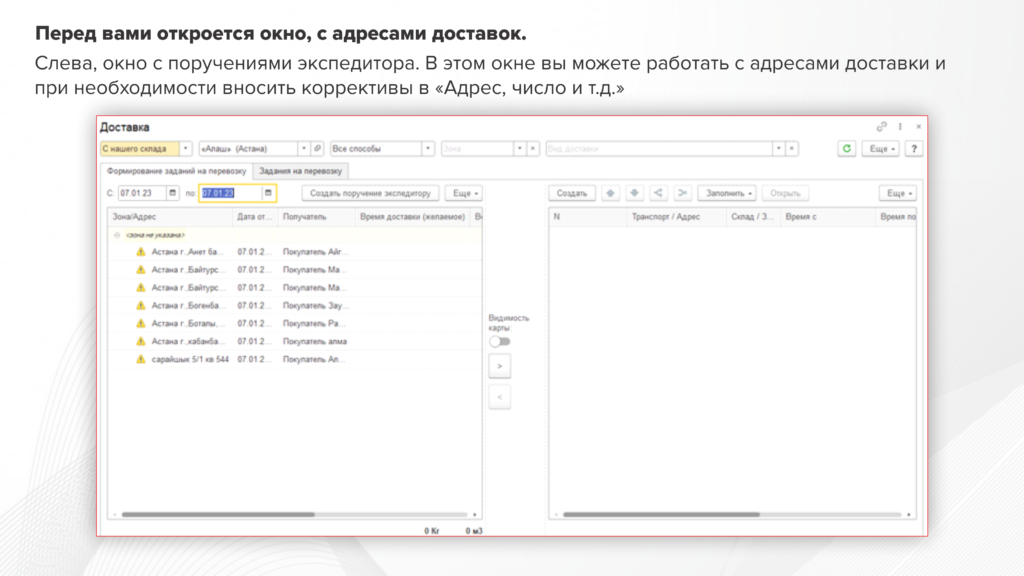Click the recipient "Покупатель Ал..."

(x=313, y=359)
